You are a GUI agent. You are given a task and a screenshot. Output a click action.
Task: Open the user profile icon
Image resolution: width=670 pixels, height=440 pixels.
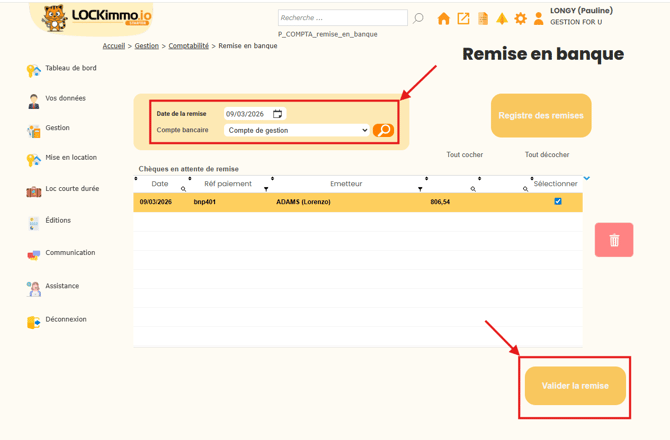point(538,19)
